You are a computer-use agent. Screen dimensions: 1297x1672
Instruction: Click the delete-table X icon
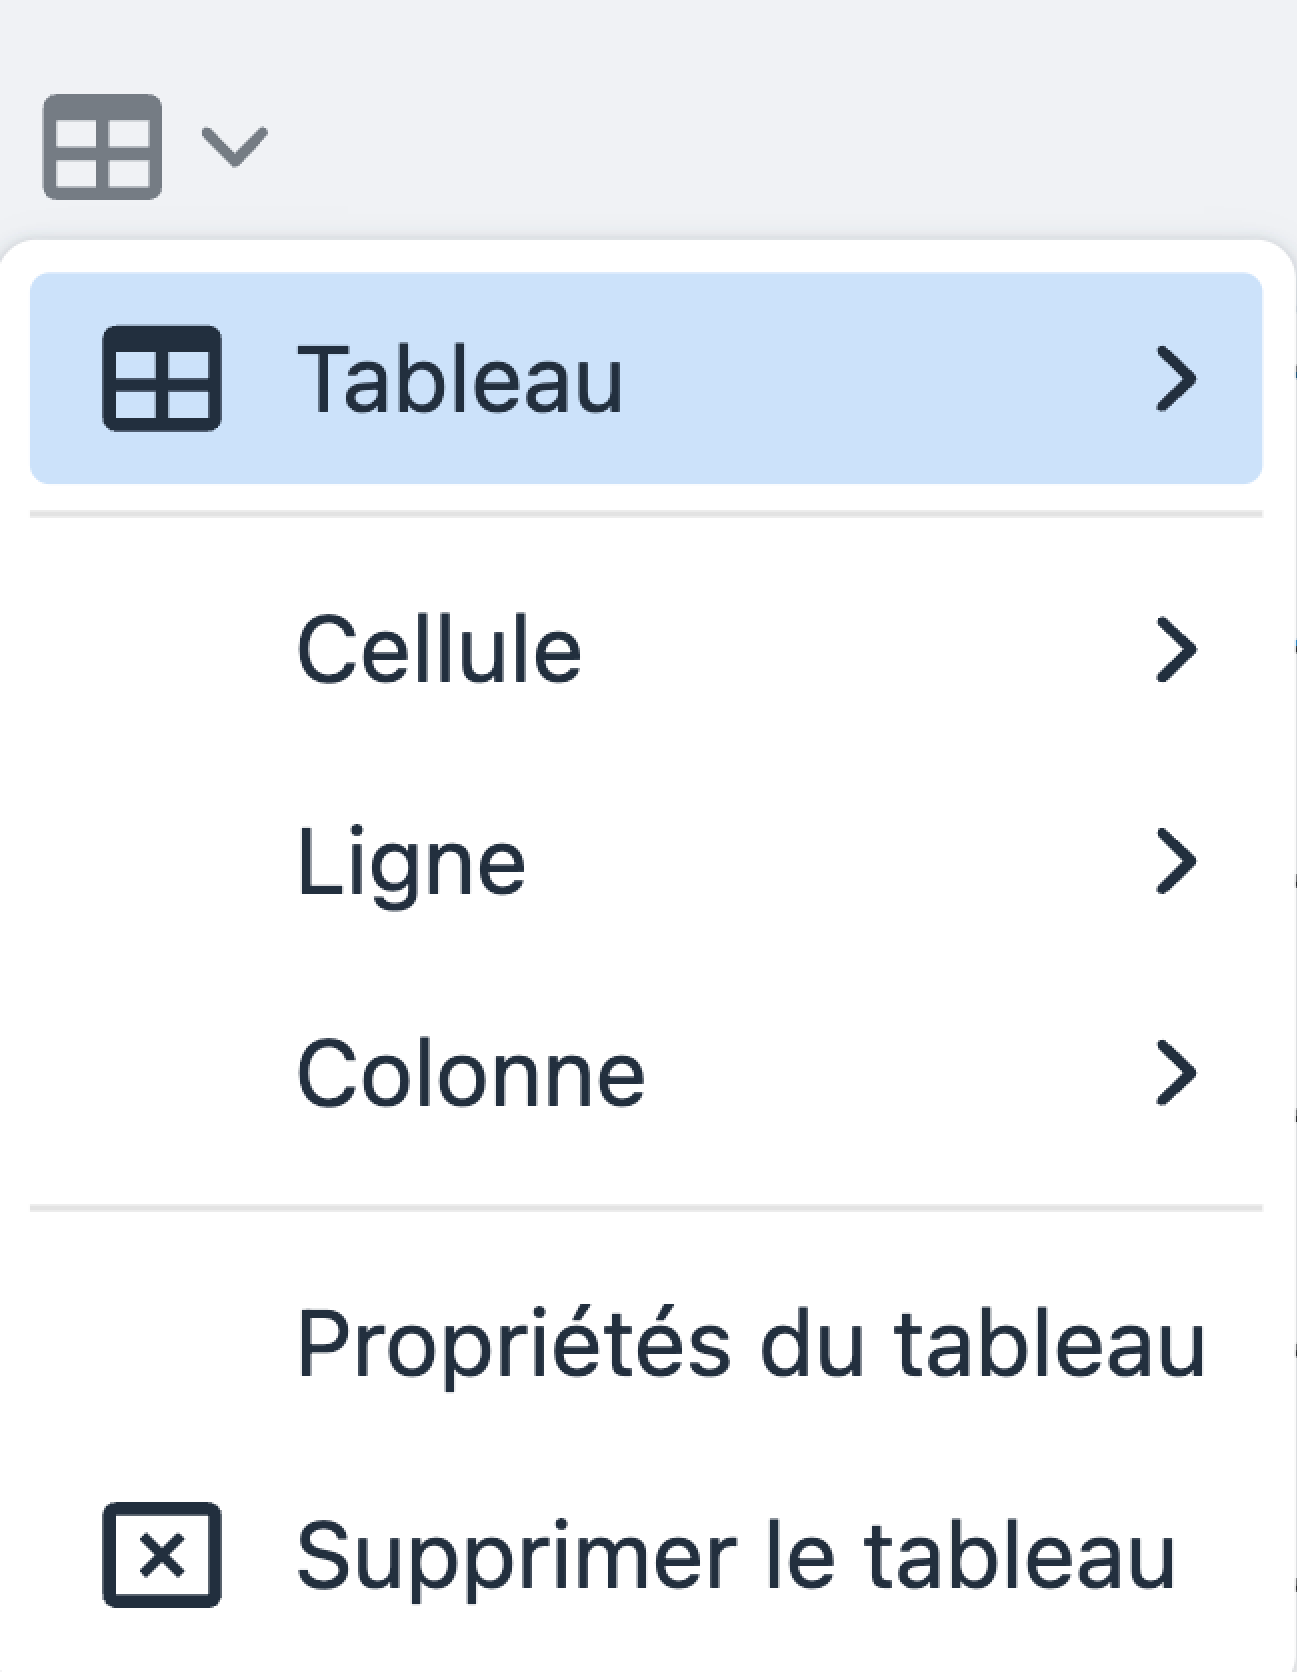click(x=162, y=1555)
